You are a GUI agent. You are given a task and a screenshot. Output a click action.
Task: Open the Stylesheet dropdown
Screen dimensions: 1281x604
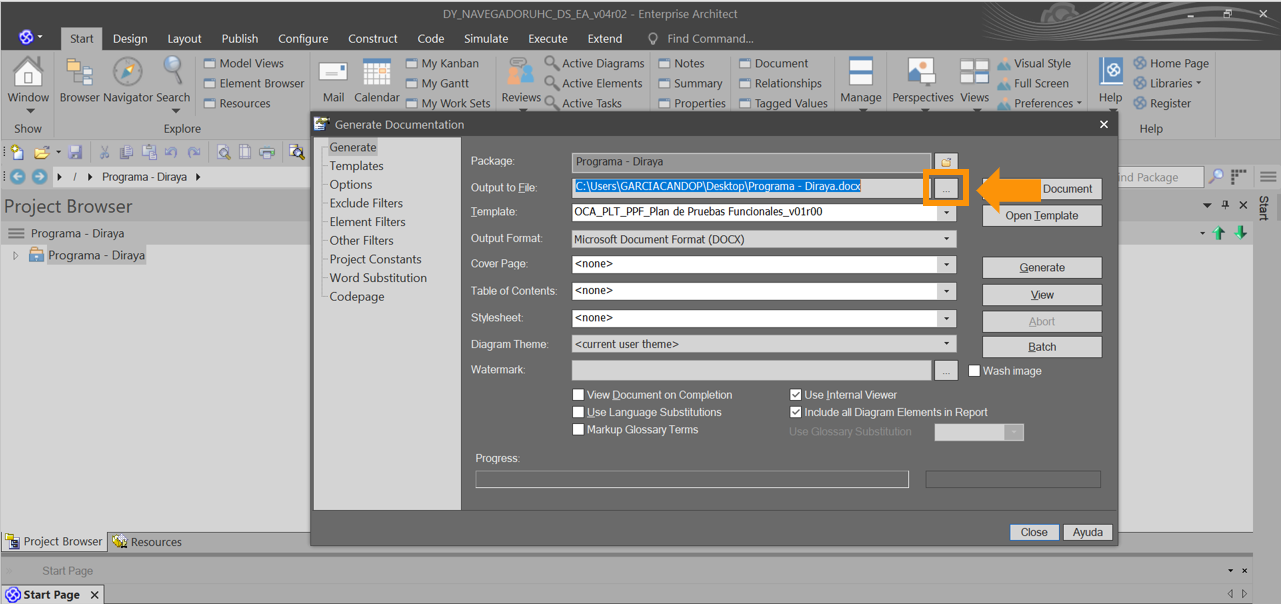point(946,318)
